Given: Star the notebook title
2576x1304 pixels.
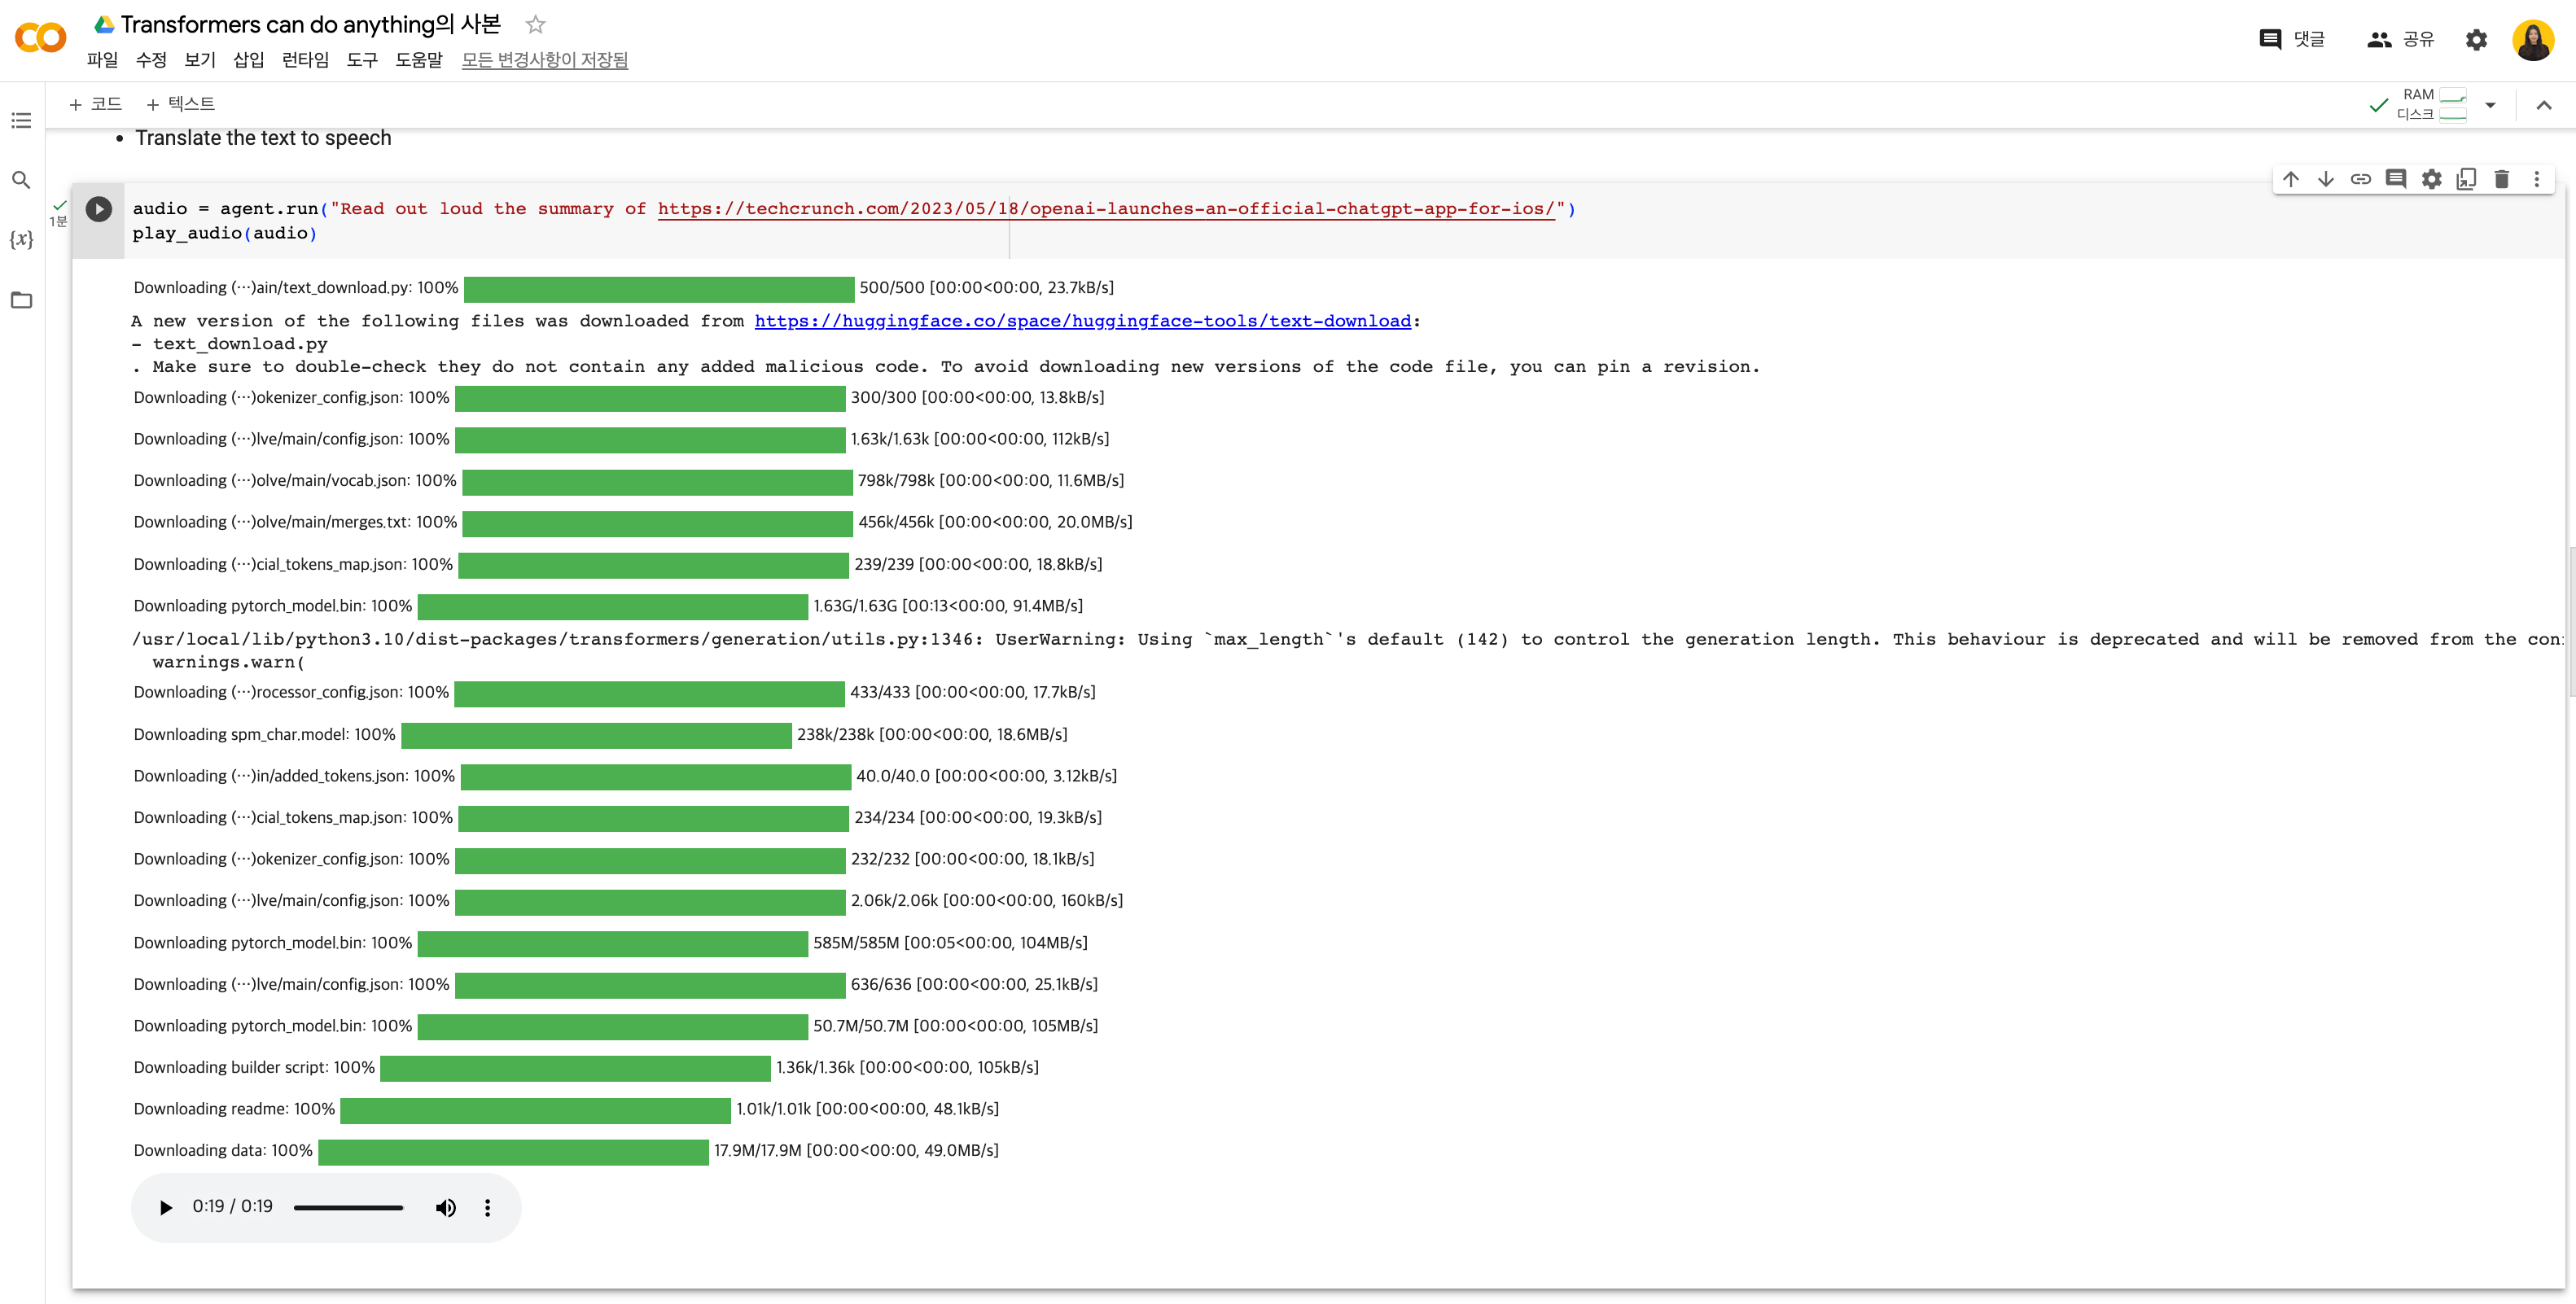Looking at the screenshot, I should pyautogui.click(x=536, y=25).
